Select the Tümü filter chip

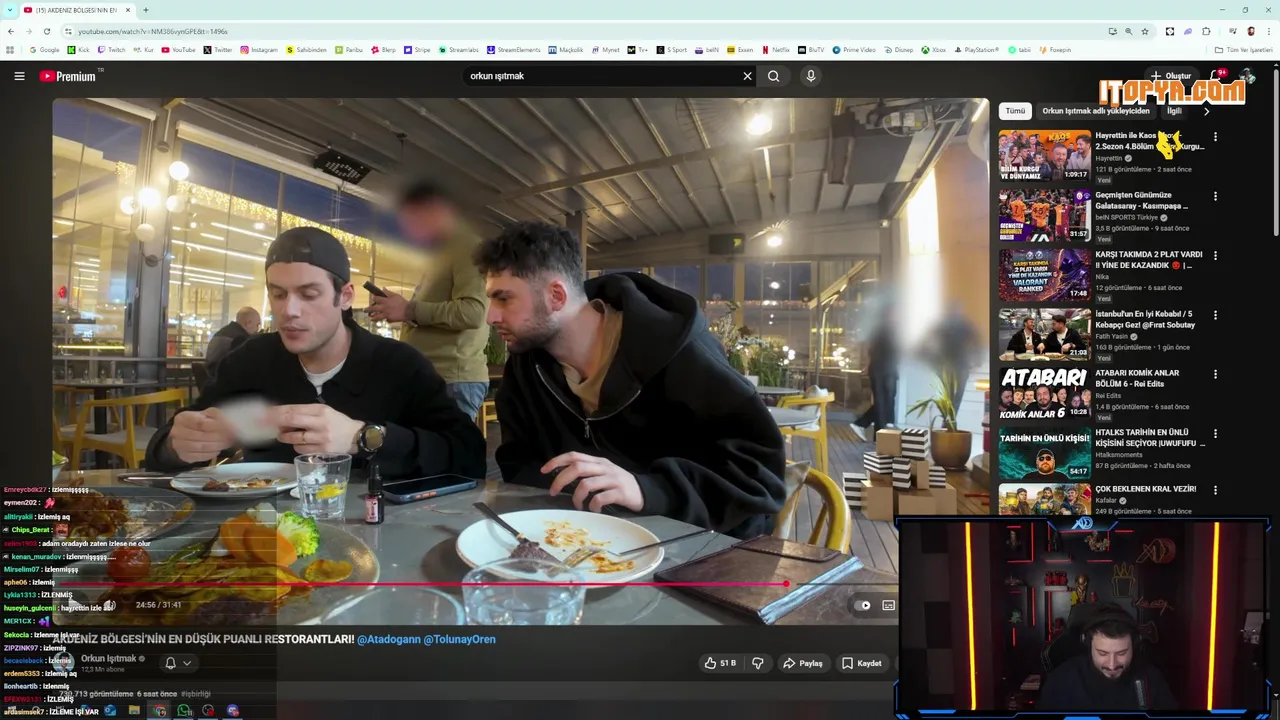pyautogui.click(x=1015, y=111)
